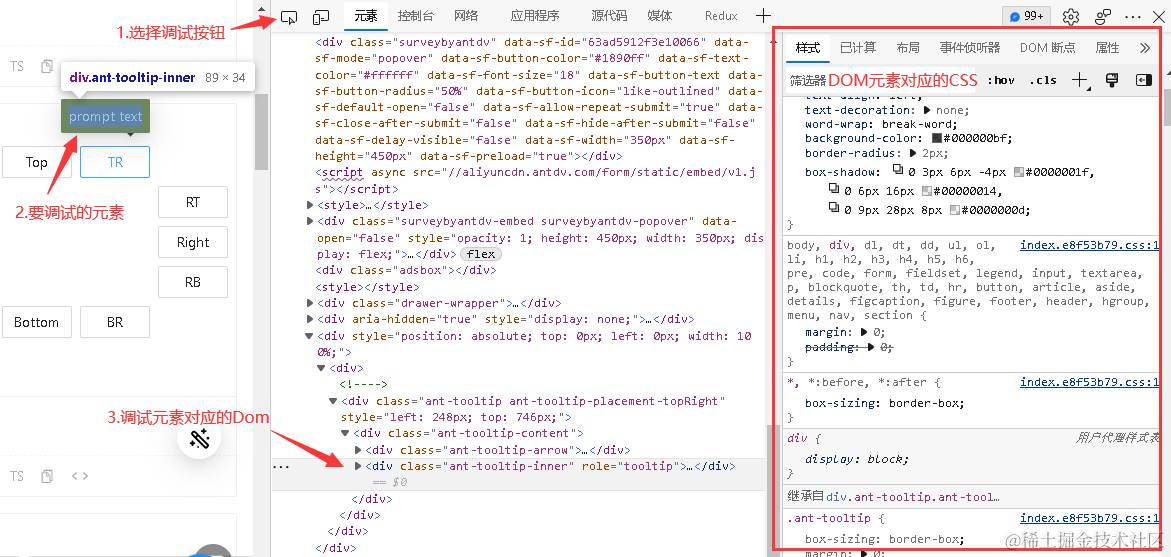Viewport: 1171px width, 557px height.
Task: Click the copy icon above the tooltip demo
Action: click(x=47, y=66)
